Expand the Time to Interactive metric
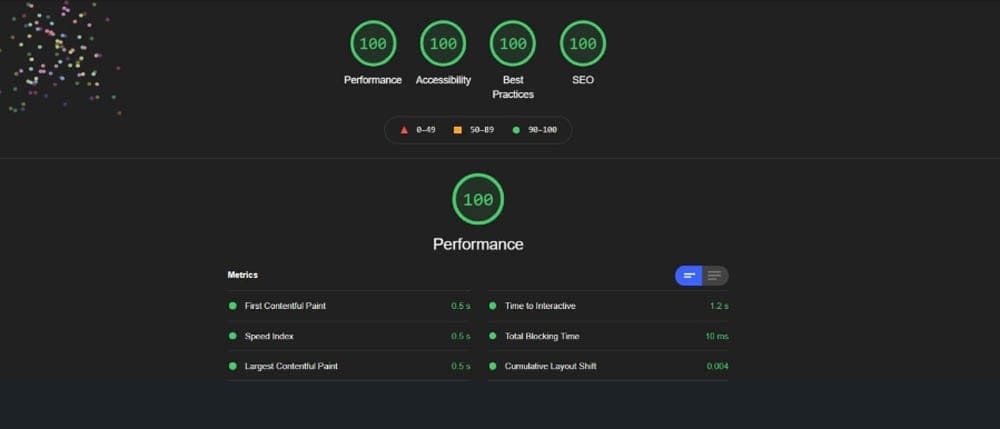 click(x=540, y=306)
